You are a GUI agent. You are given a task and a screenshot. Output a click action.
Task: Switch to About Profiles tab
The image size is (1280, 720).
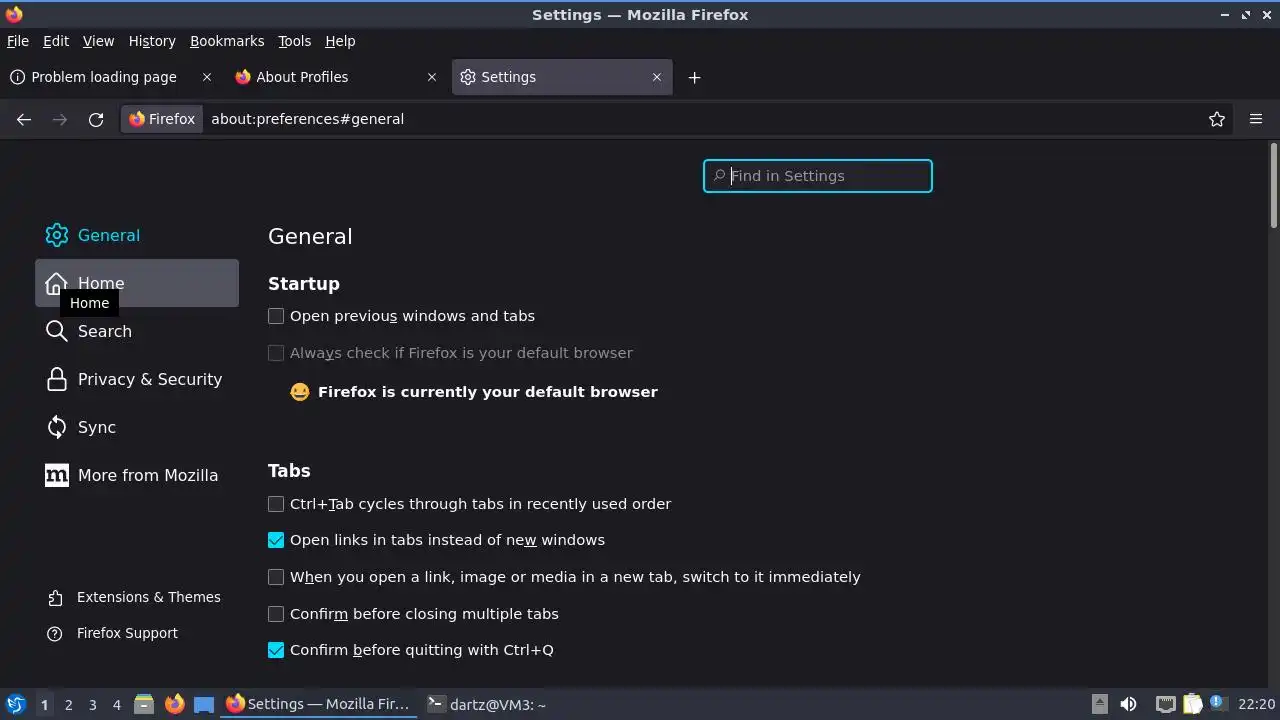coord(336,77)
